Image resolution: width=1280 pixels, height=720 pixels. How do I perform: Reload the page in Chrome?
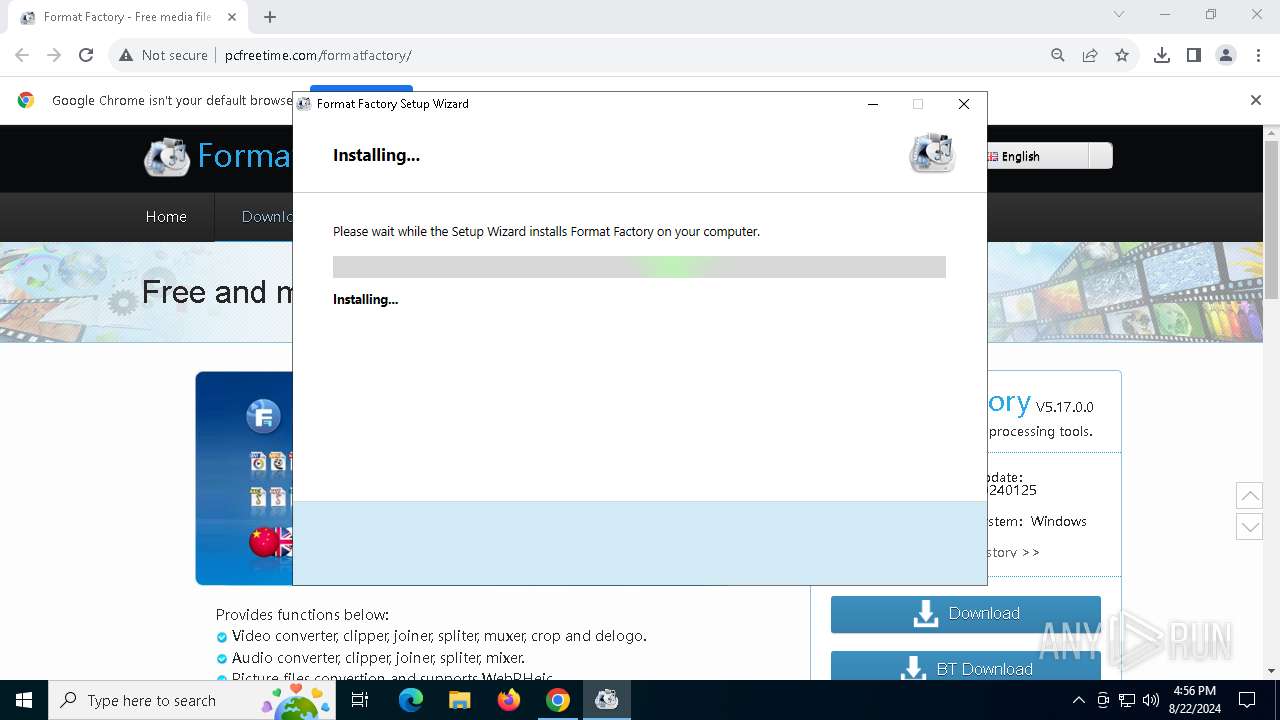coord(86,55)
